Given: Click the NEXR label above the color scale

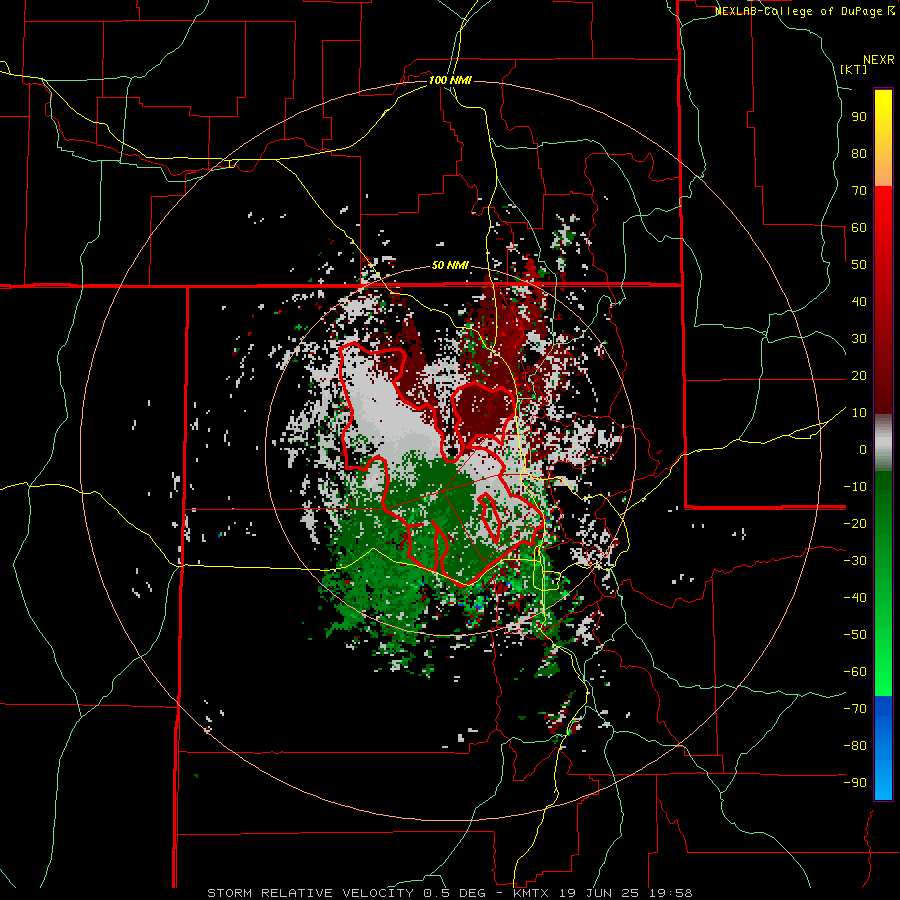Looking at the screenshot, I should click(879, 60).
